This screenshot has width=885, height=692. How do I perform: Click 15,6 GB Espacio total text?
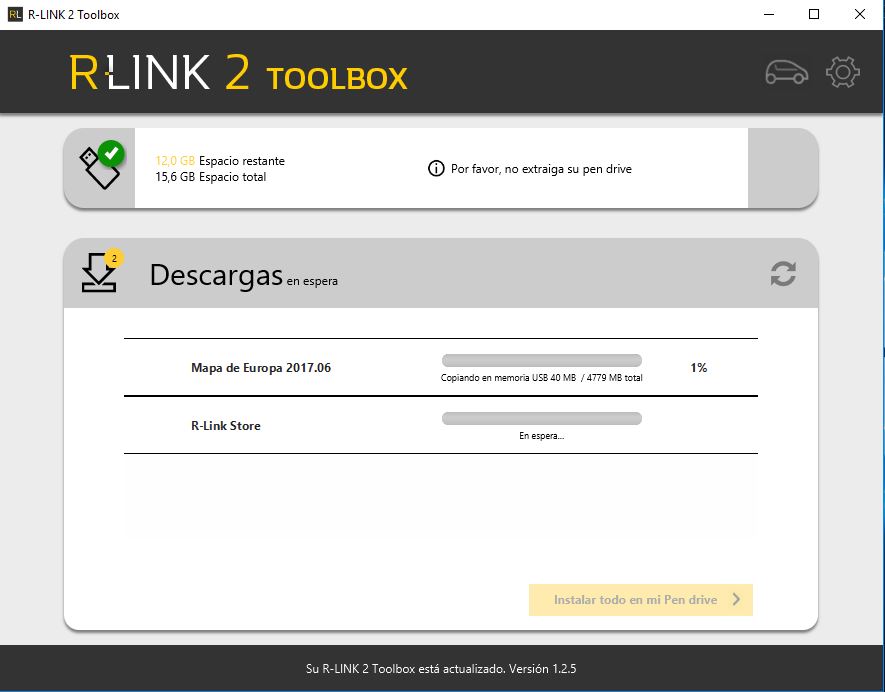211,177
